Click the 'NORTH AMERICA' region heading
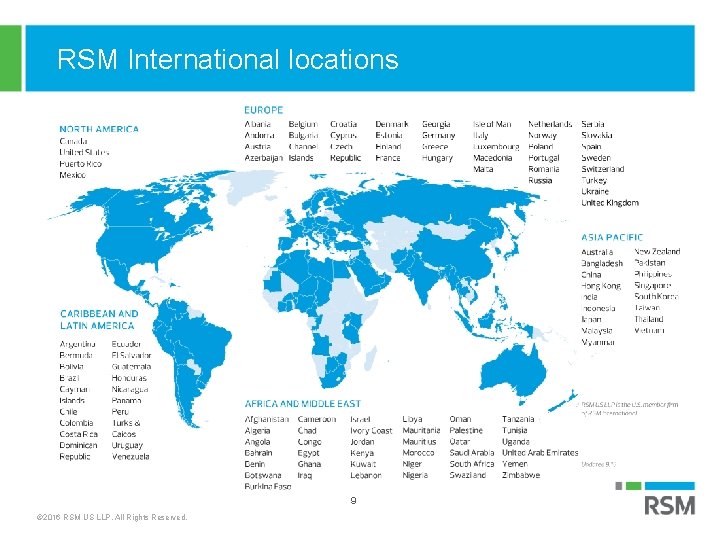 pyautogui.click(x=99, y=129)
